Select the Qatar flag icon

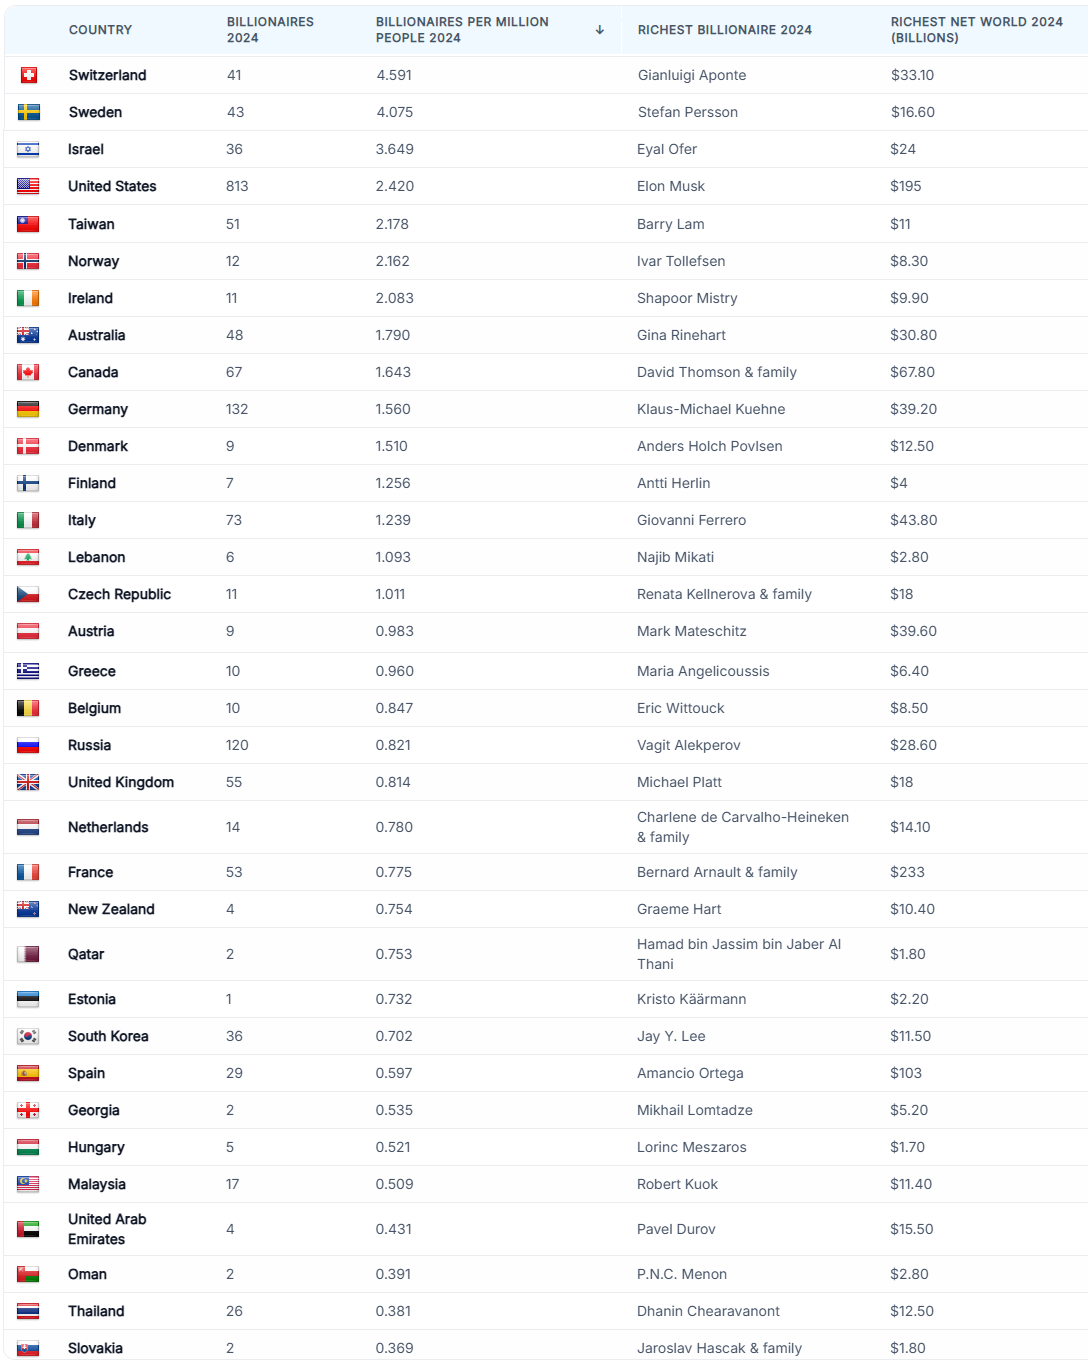(x=28, y=954)
